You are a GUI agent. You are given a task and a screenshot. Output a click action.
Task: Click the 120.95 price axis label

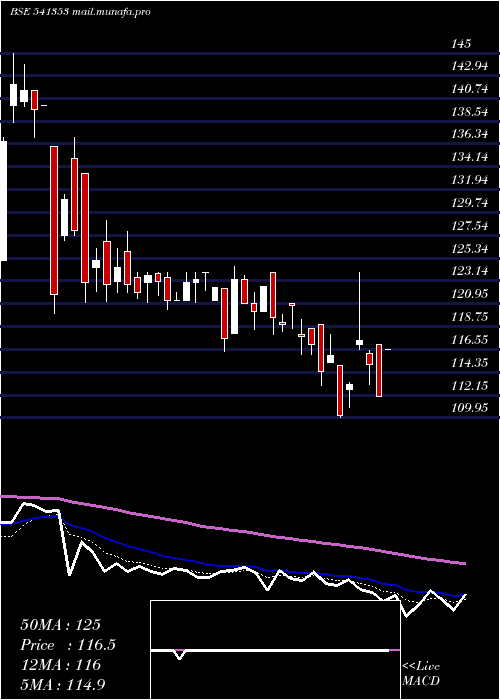pyautogui.click(x=471, y=294)
